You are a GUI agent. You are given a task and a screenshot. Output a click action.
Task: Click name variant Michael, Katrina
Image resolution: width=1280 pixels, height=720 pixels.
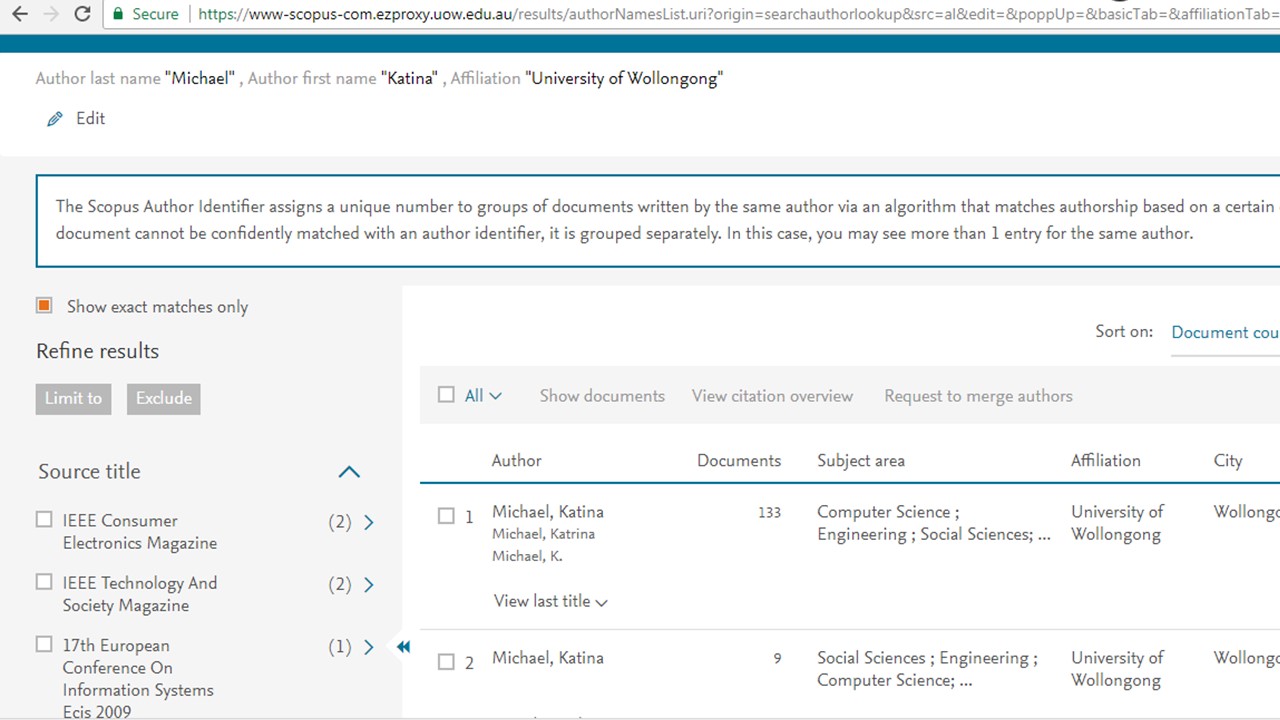point(543,534)
